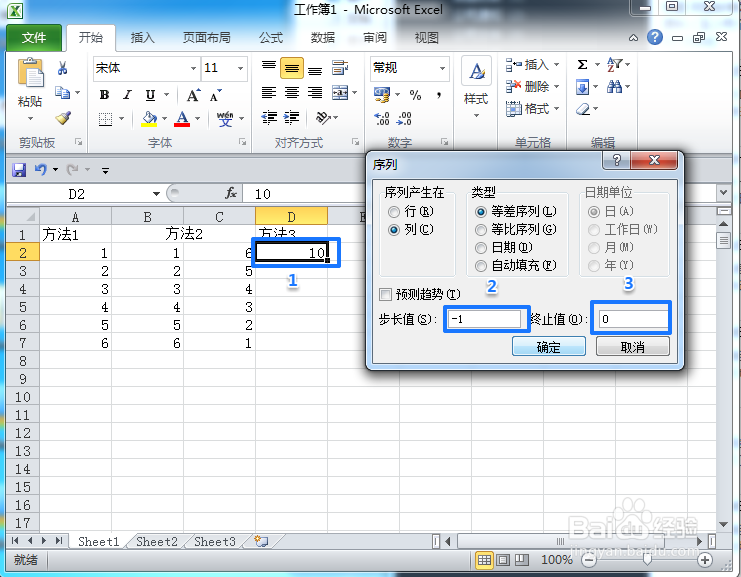Click the phonetic guide wén icon
Screen dimensions: 741x577
[225, 119]
